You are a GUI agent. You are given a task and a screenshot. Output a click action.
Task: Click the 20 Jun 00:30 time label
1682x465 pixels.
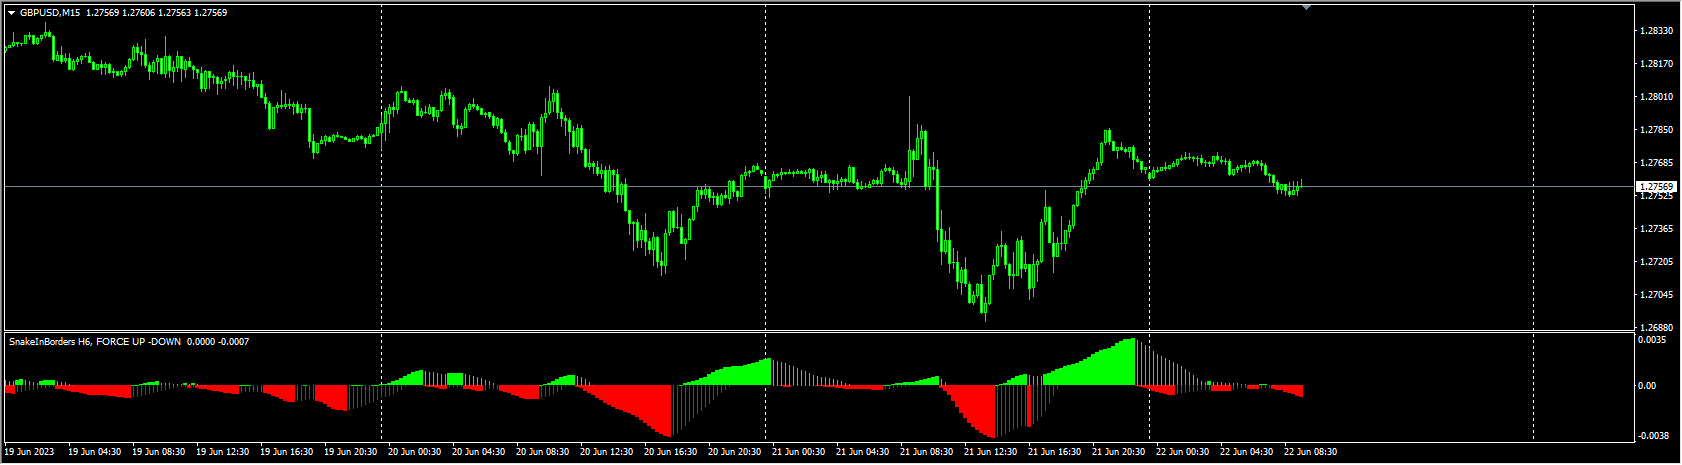pyautogui.click(x=415, y=452)
